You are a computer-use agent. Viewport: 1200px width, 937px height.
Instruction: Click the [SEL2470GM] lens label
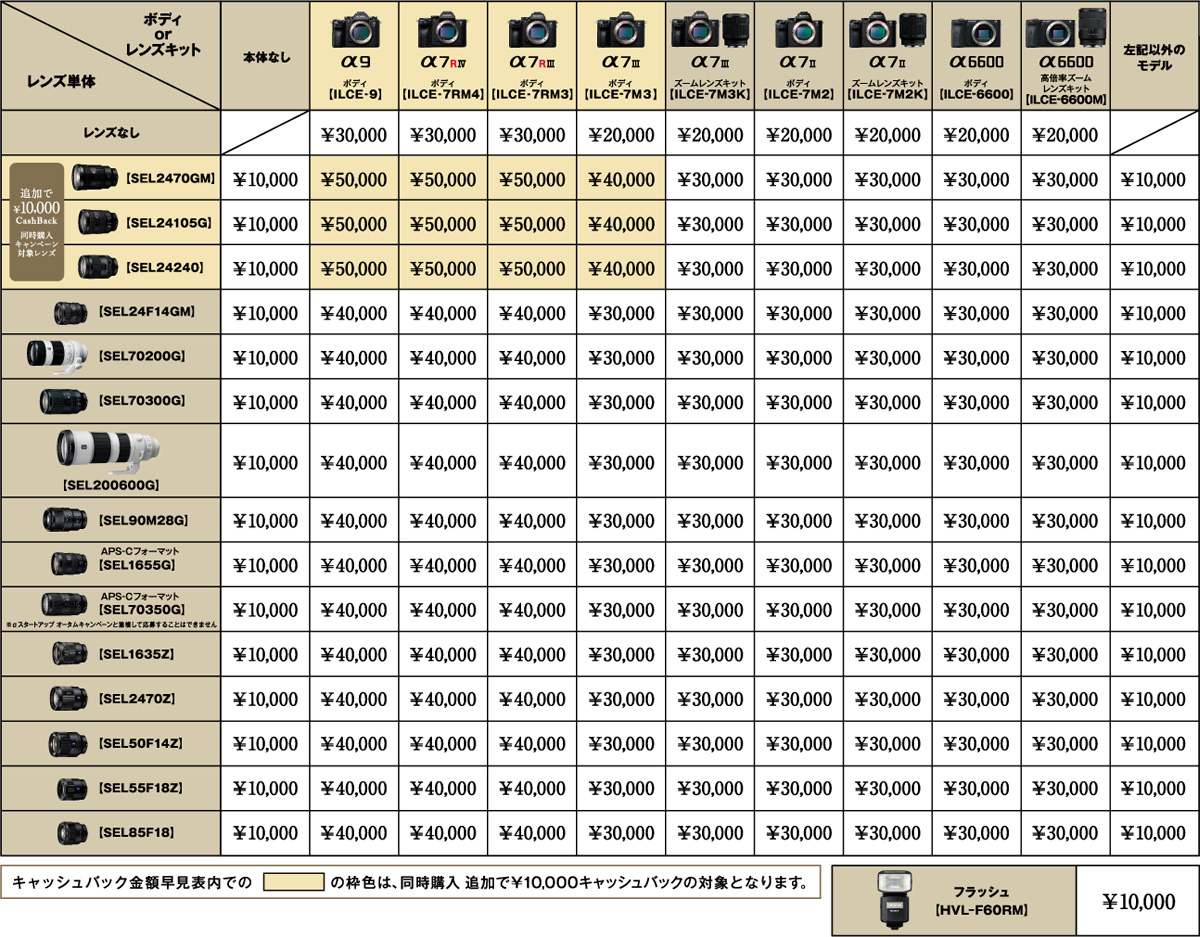point(171,178)
